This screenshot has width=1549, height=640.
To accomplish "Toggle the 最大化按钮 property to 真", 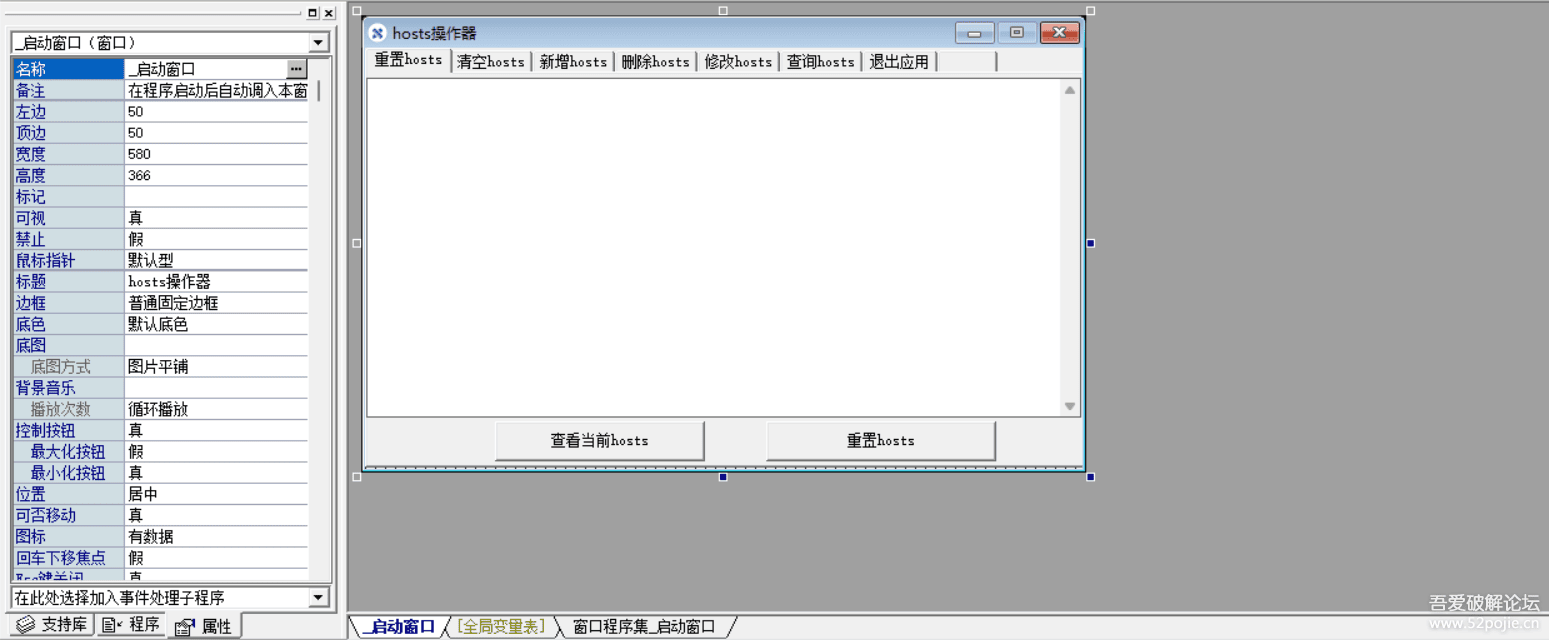I will 215,450.
